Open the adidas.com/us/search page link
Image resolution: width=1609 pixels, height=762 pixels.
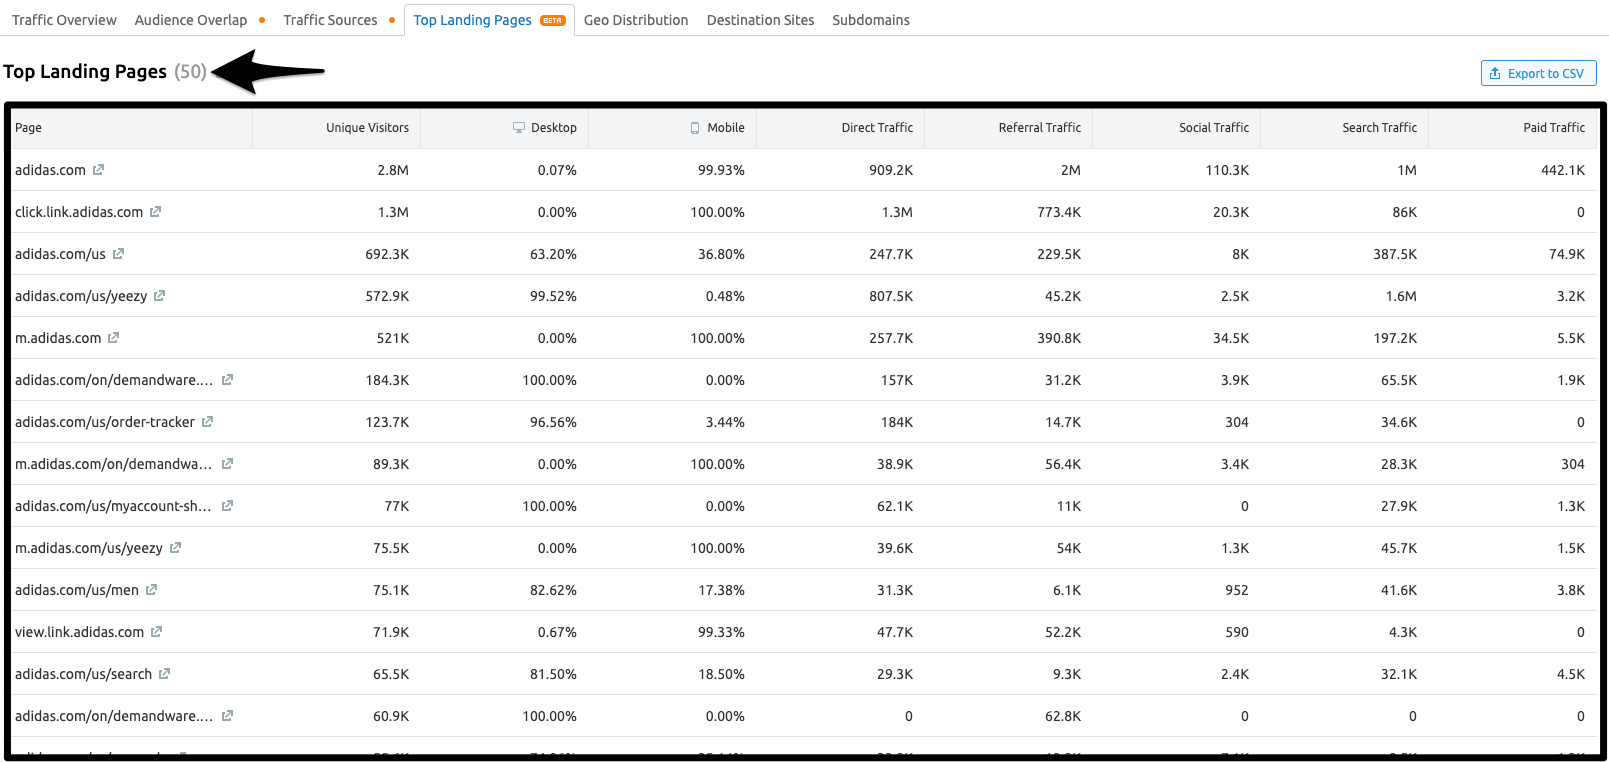click(x=83, y=674)
